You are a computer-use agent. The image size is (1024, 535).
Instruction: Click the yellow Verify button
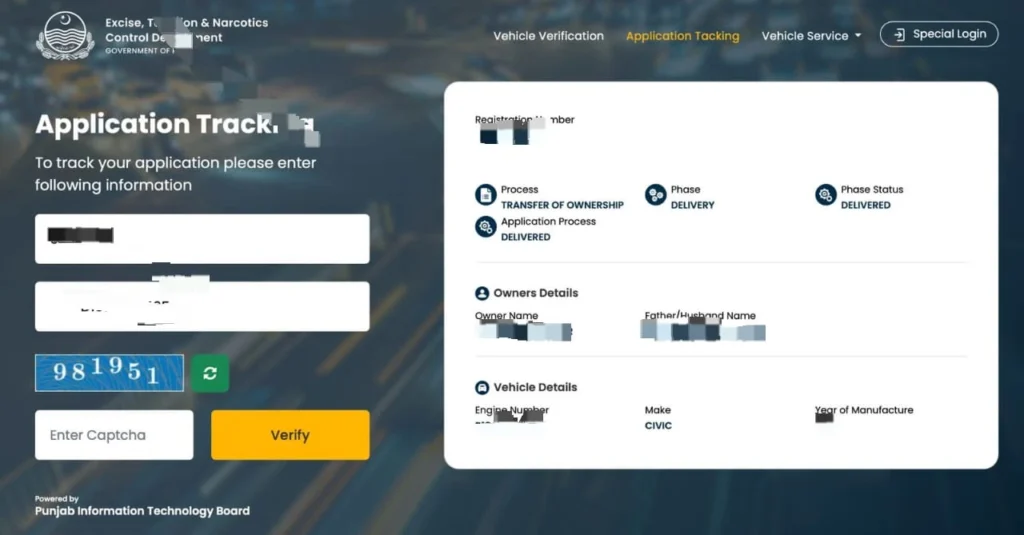pyautogui.click(x=290, y=435)
